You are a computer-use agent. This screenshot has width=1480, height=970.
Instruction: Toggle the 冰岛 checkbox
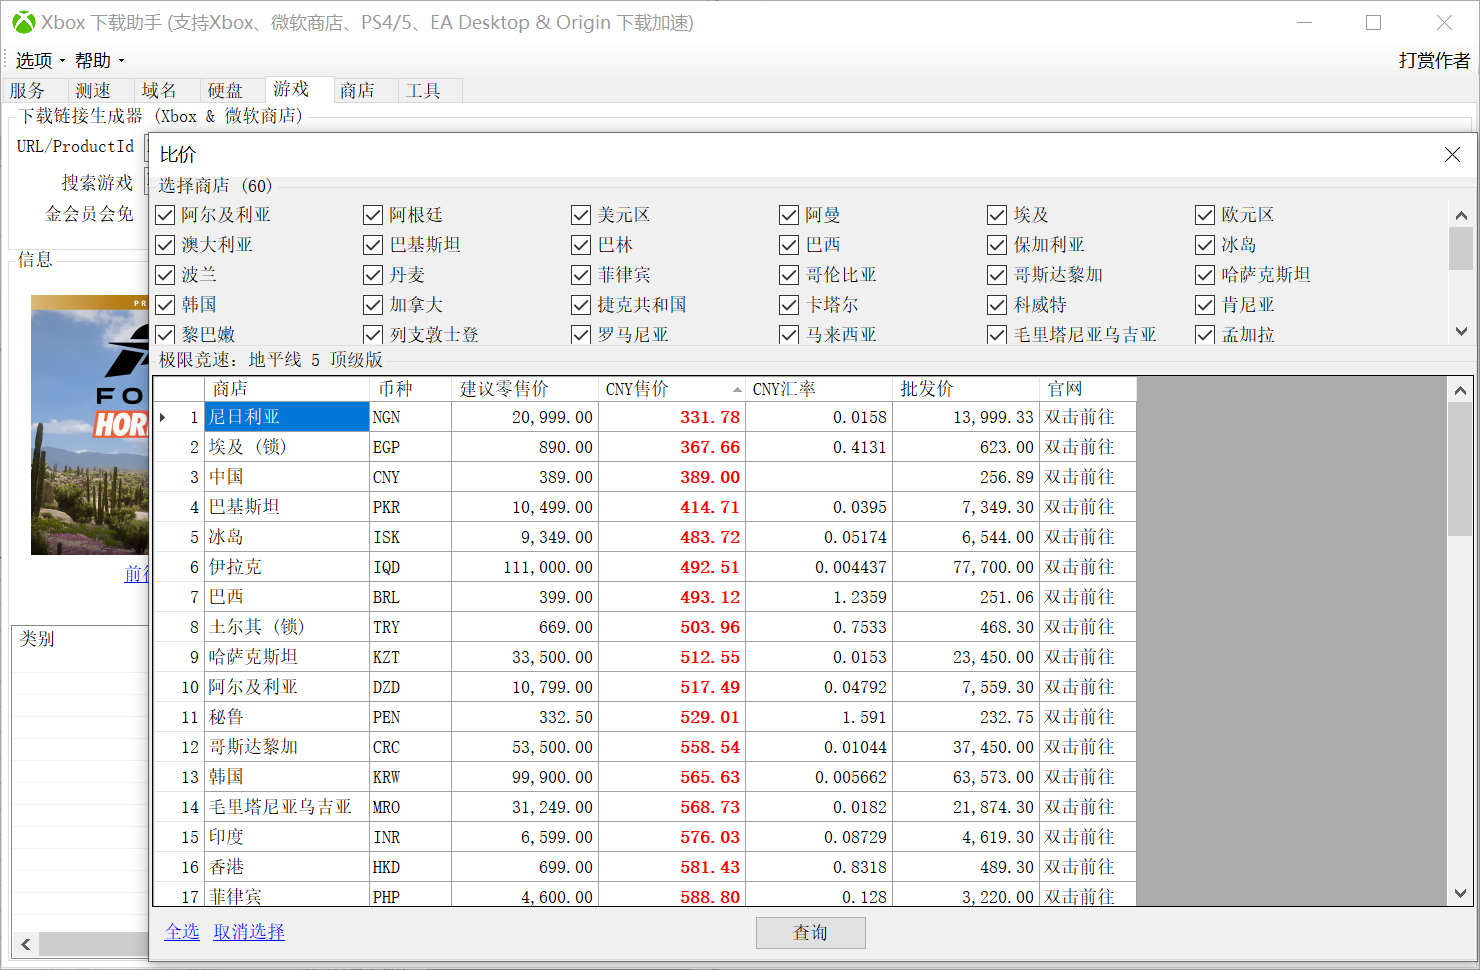click(x=1205, y=245)
